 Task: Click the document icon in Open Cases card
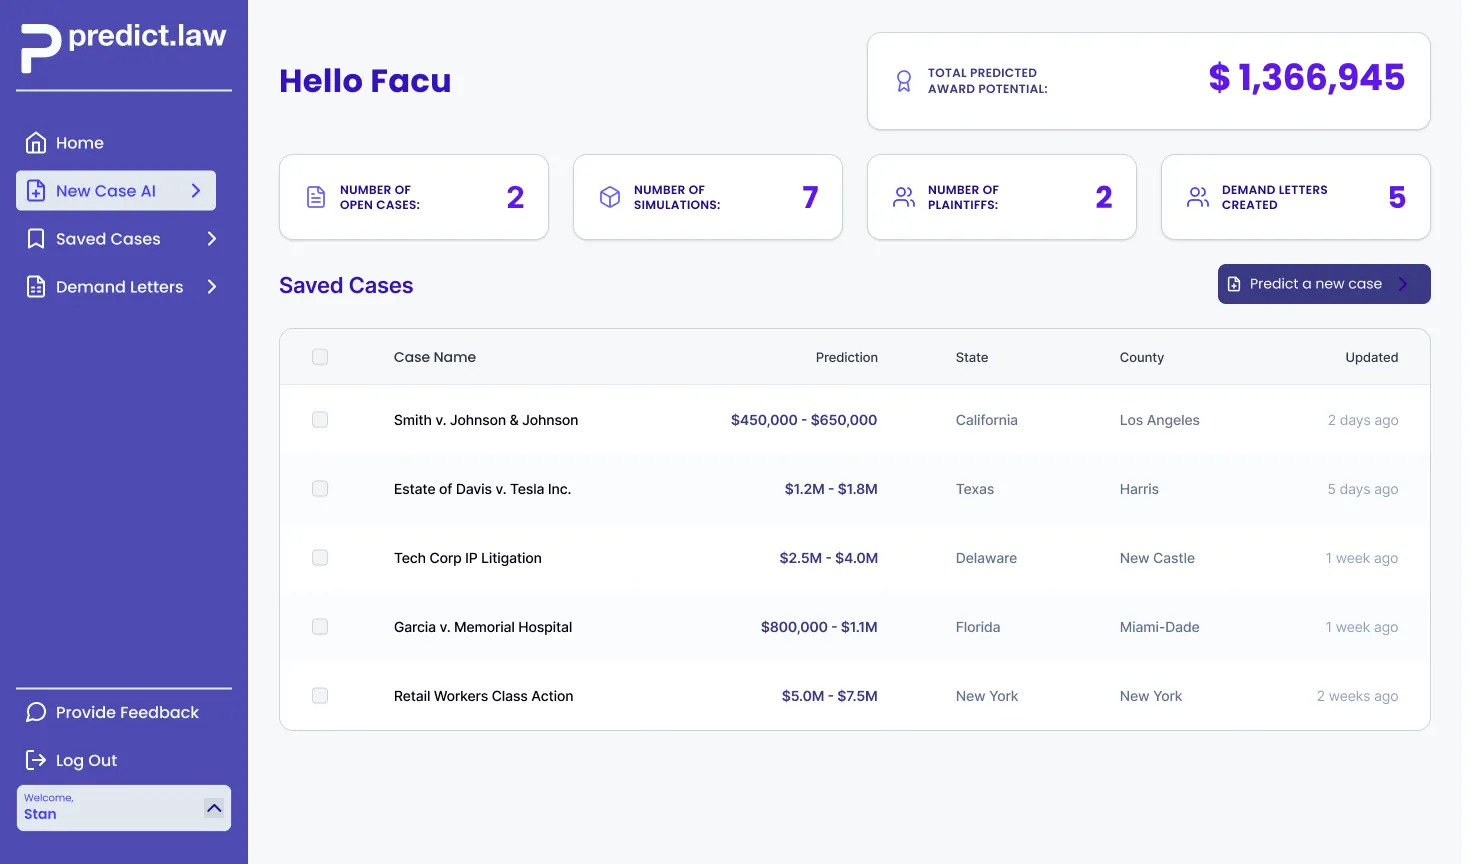click(316, 197)
